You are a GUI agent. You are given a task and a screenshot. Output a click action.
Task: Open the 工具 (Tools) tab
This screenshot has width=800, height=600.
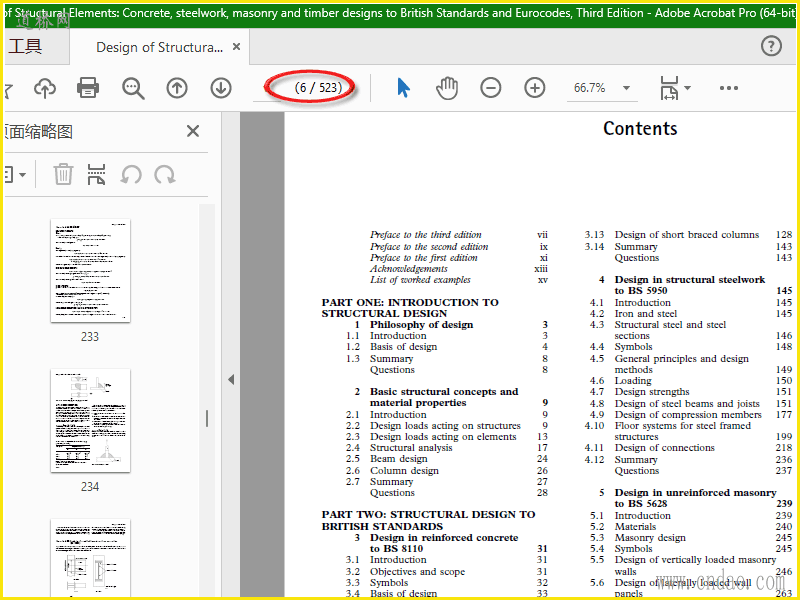click(x=26, y=47)
